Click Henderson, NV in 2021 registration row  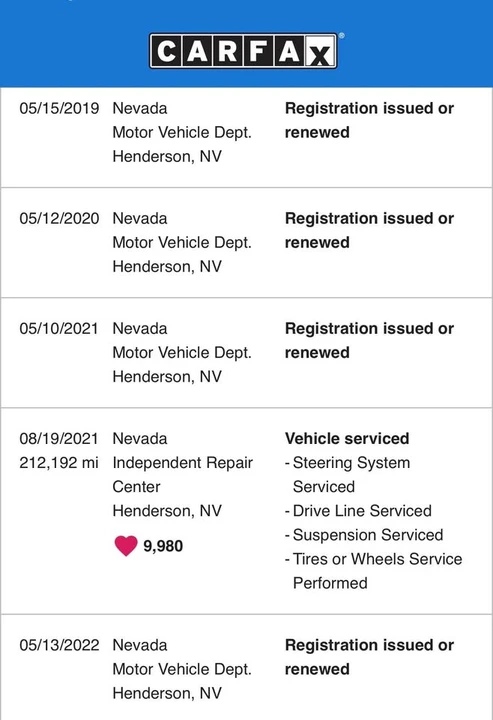(167, 377)
